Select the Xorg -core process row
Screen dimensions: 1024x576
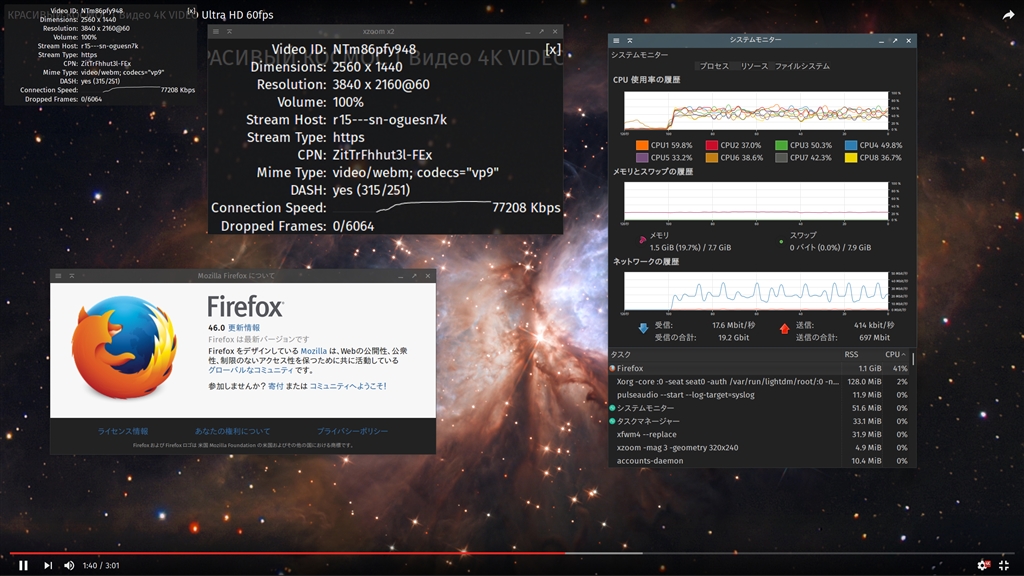(x=759, y=381)
